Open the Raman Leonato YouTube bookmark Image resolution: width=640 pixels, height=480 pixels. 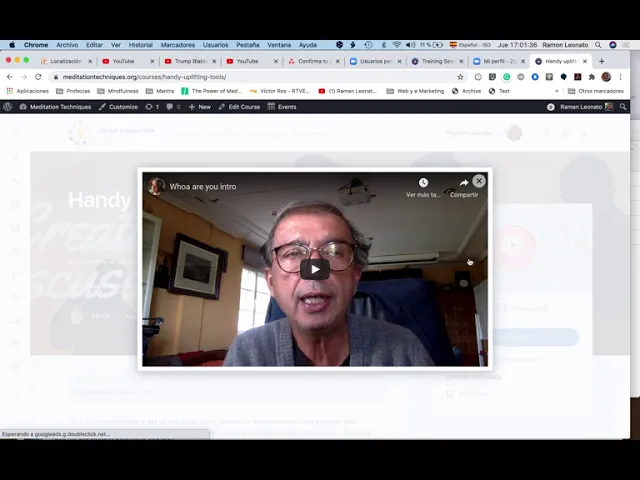tap(348, 91)
